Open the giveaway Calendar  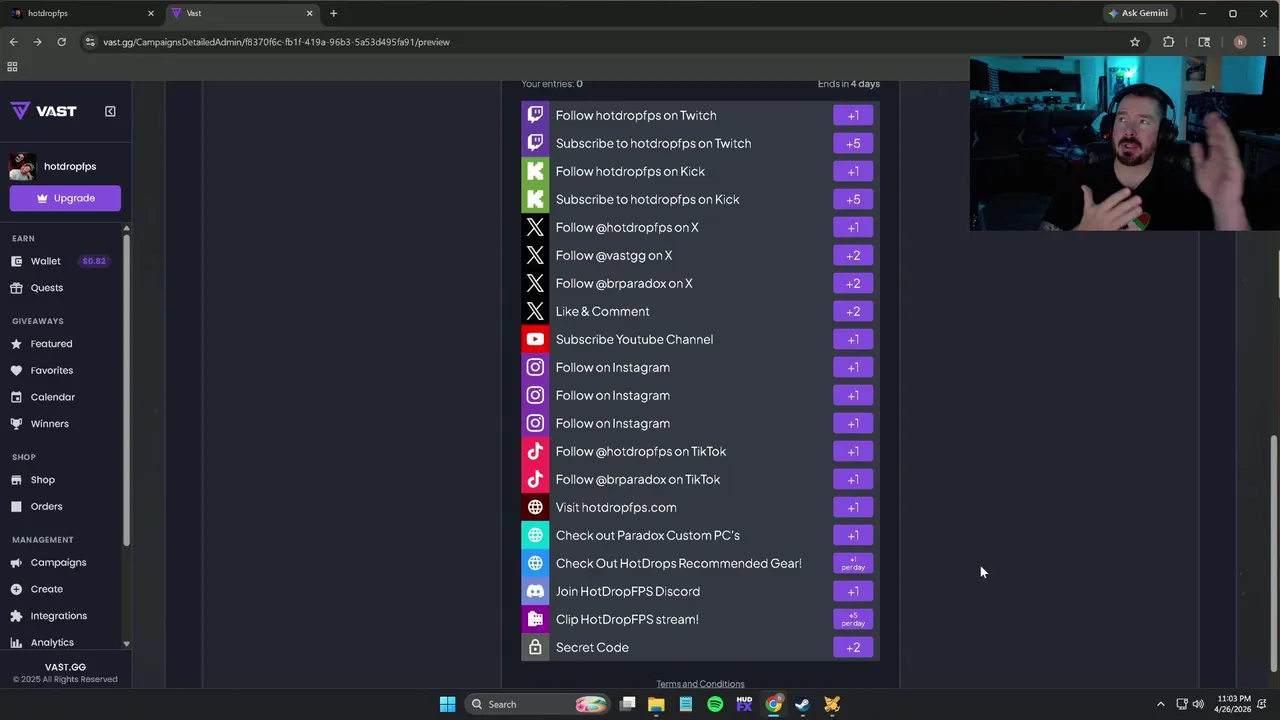point(52,397)
